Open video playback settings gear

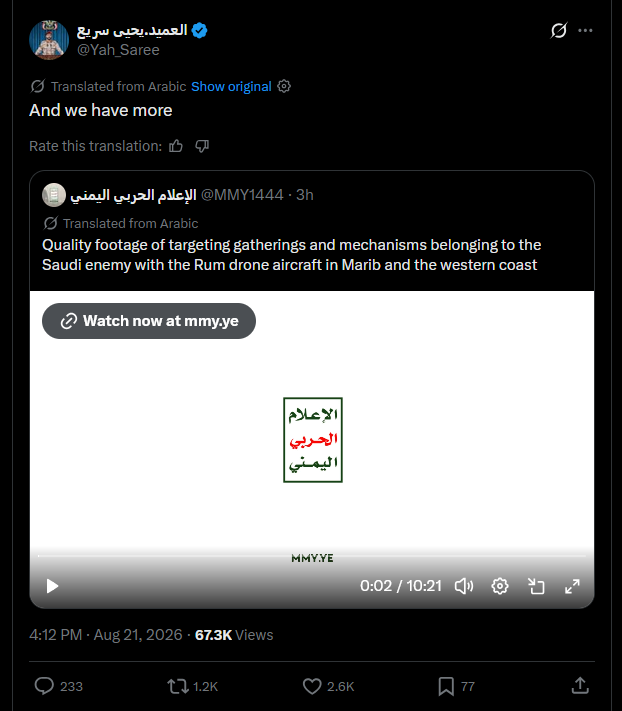500,586
